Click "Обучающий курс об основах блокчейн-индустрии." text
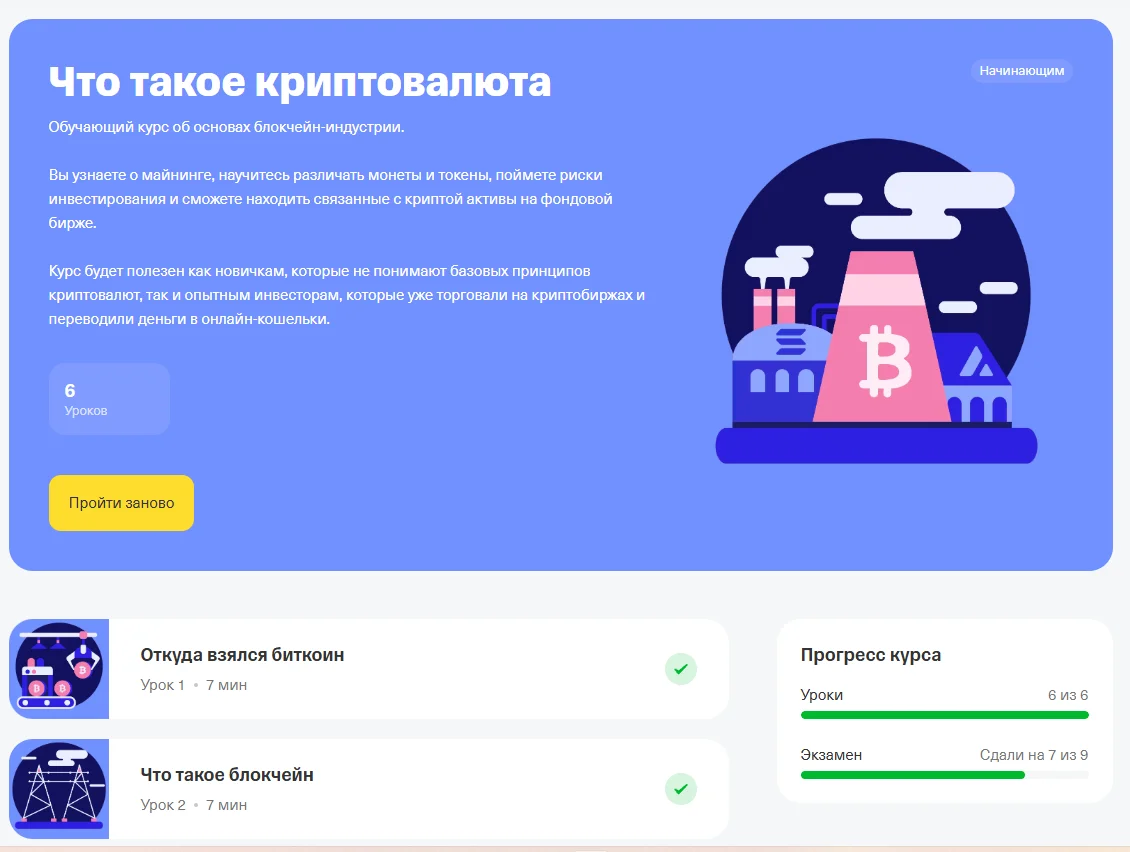This screenshot has height=852, width=1130. coord(226,127)
